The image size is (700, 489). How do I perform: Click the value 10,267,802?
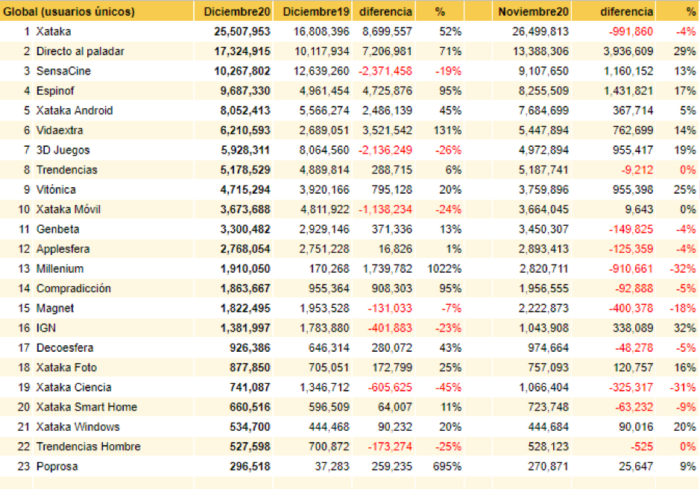(x=242, y=71)
